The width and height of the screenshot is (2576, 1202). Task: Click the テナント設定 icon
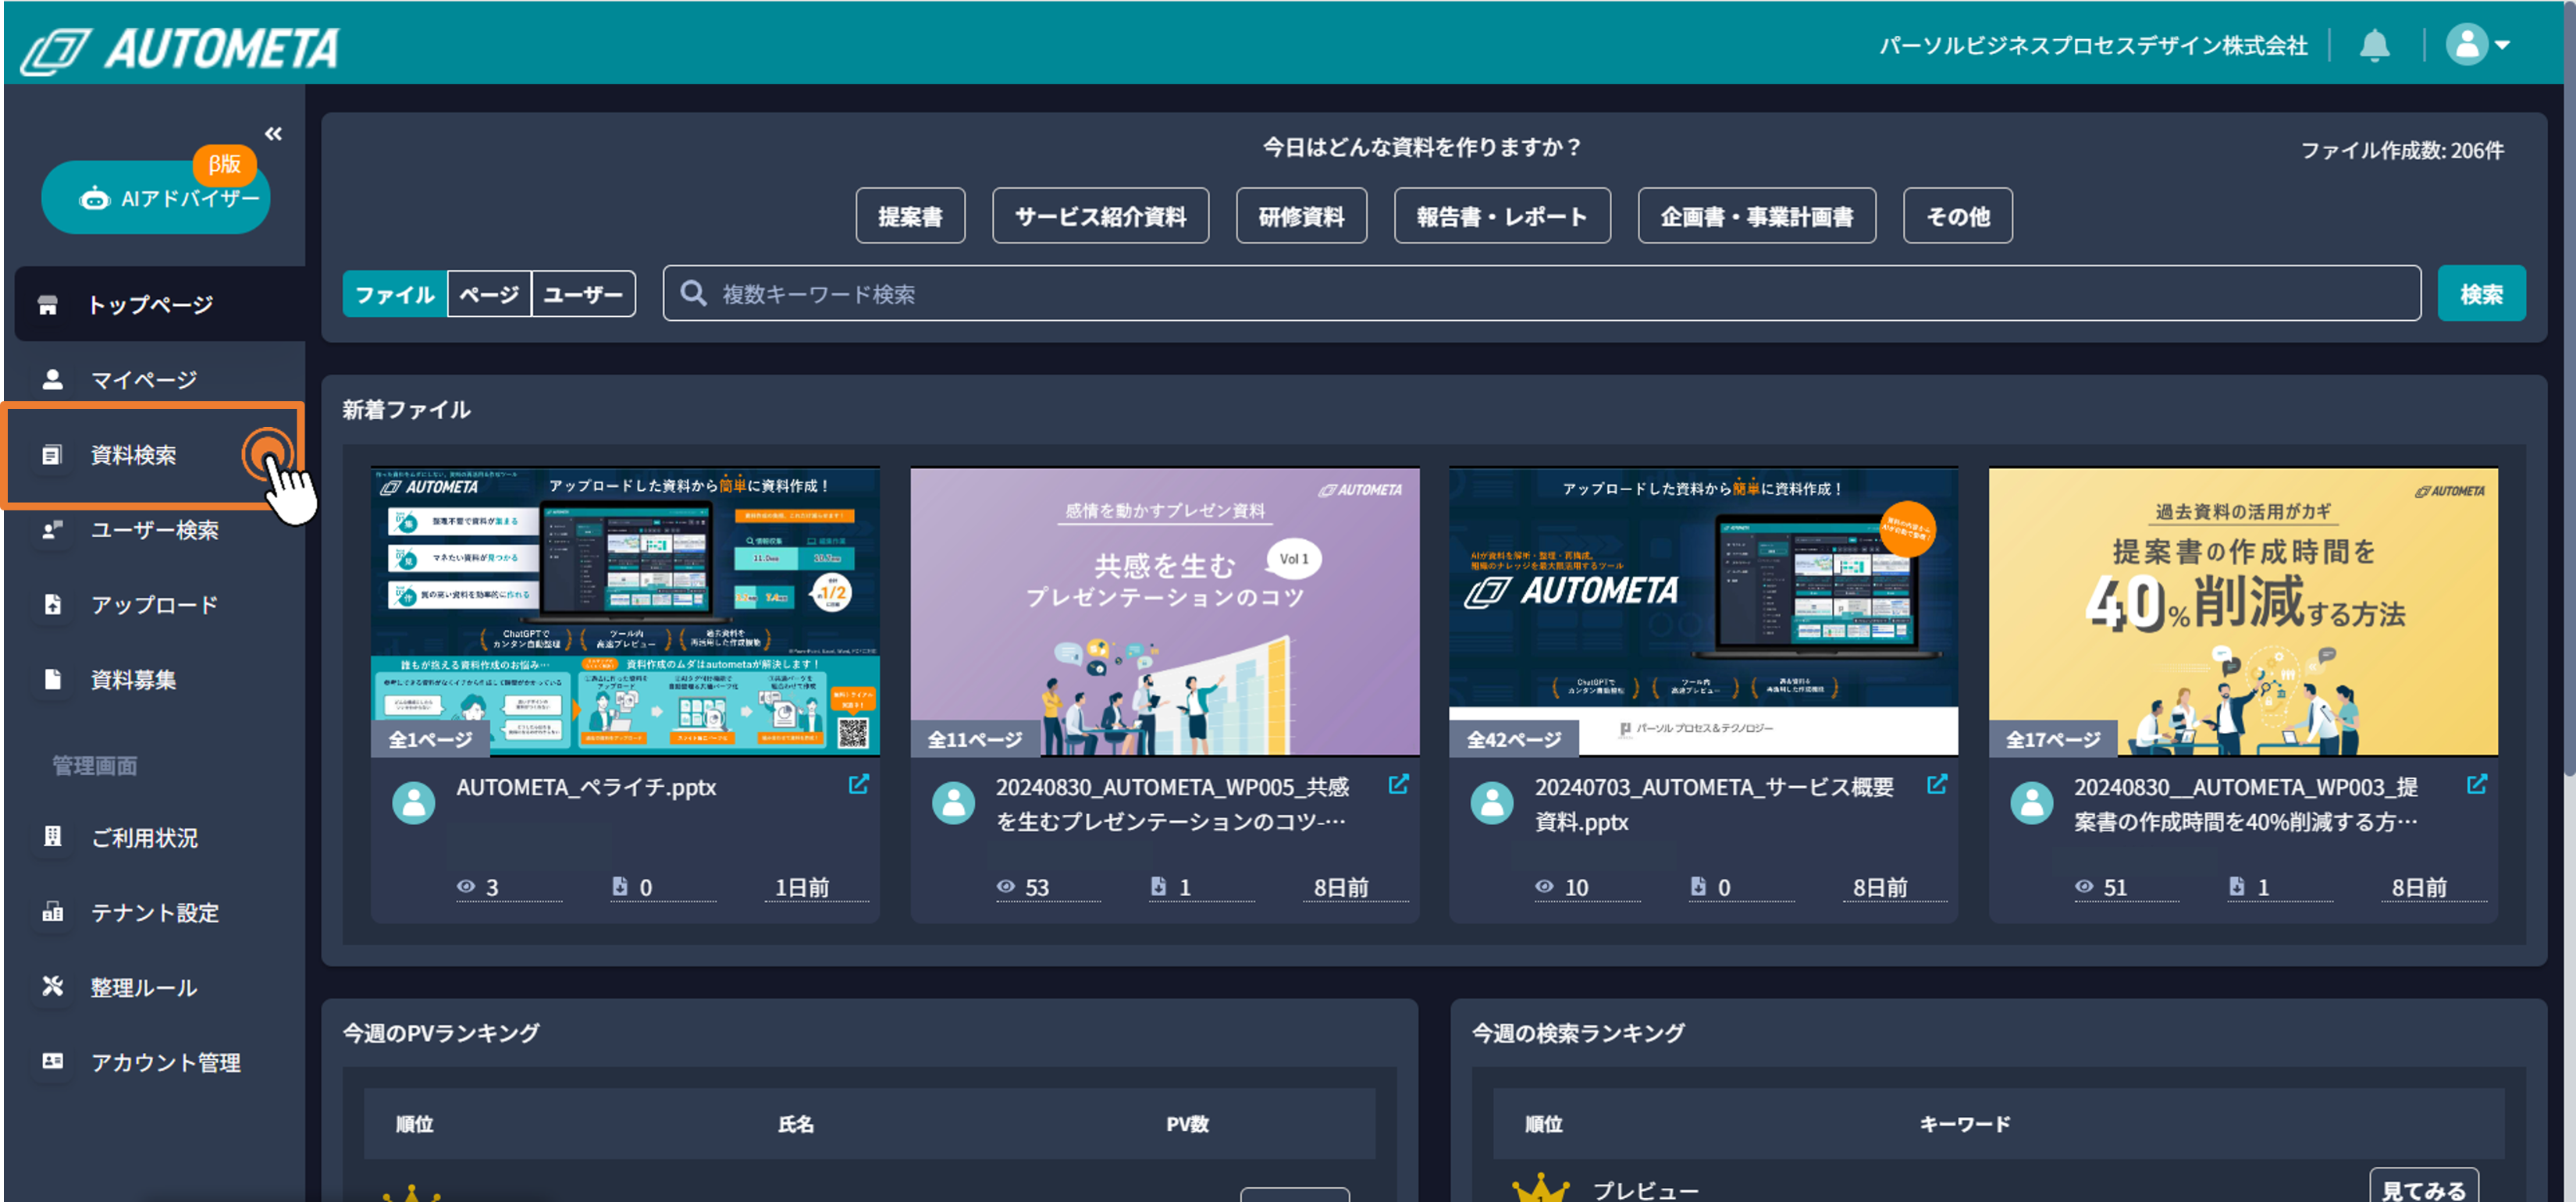(x=52, y=912)
